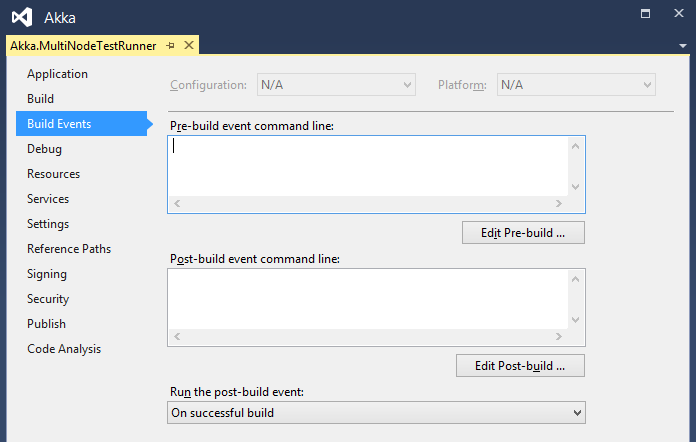Switch to the Debug page

44,149
